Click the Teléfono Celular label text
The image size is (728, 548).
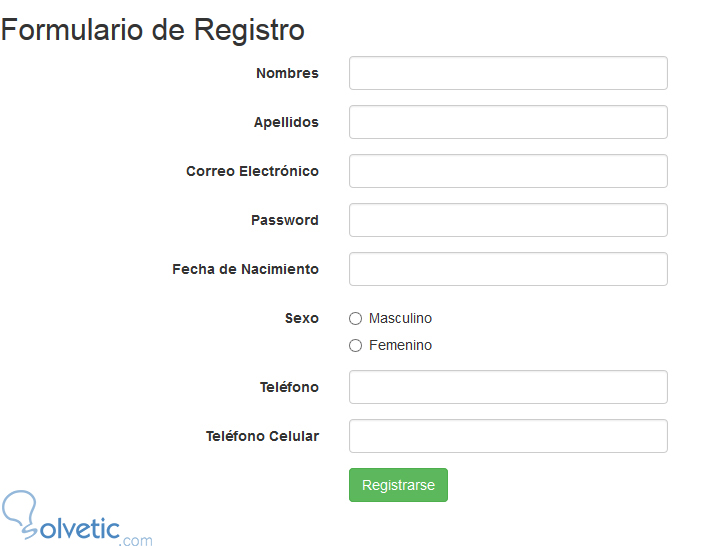pos(262,436)
